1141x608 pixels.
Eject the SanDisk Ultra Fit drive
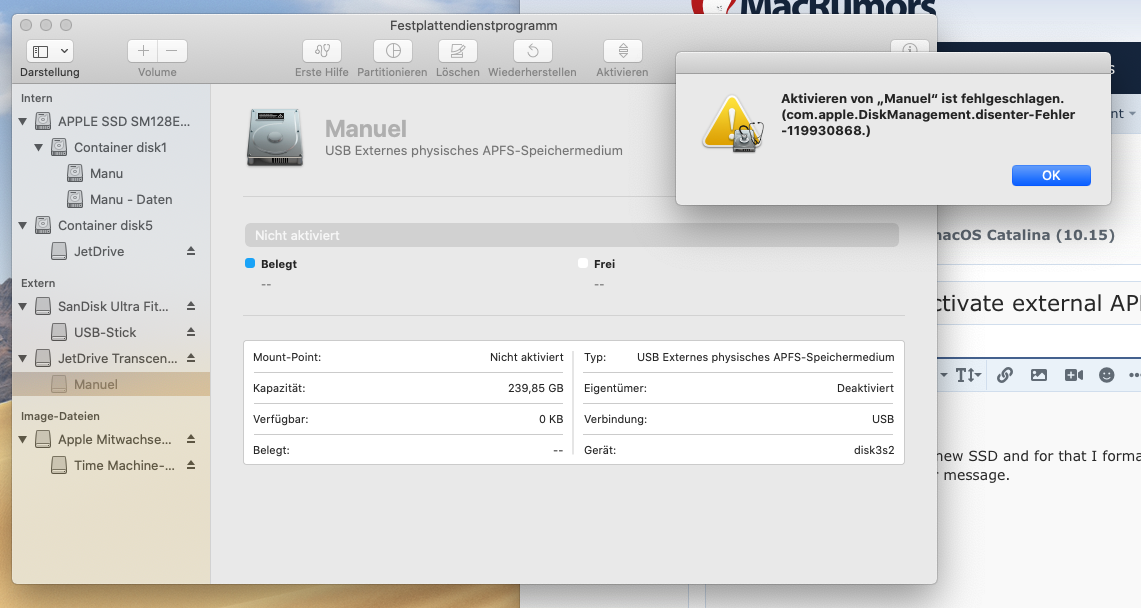click(x=191, y=306)
